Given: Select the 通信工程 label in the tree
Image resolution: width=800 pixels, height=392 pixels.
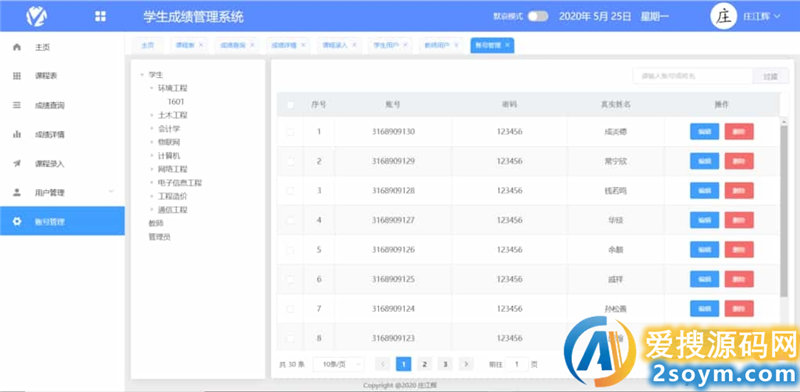Looking at the screenshot, I should tap(173, 210).
